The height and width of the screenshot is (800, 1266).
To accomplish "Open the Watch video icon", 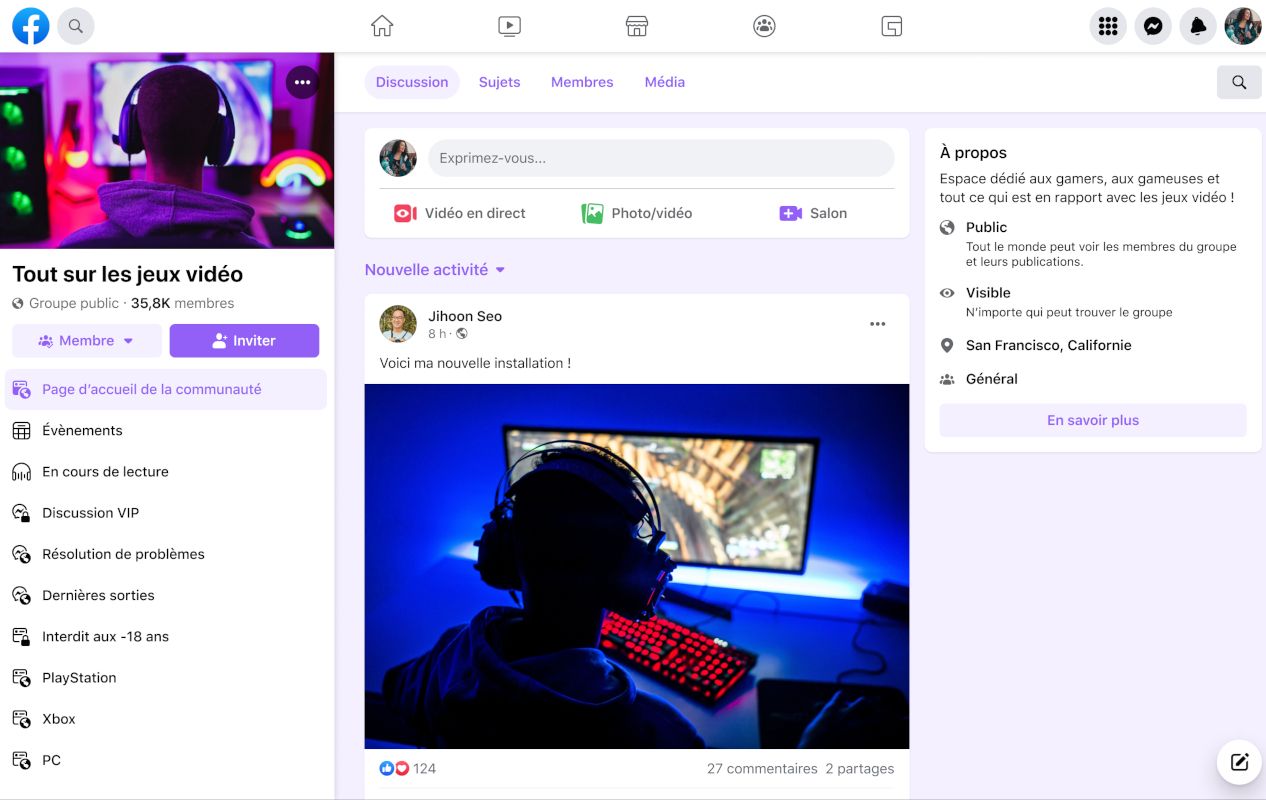I will [x=509, y=26].
